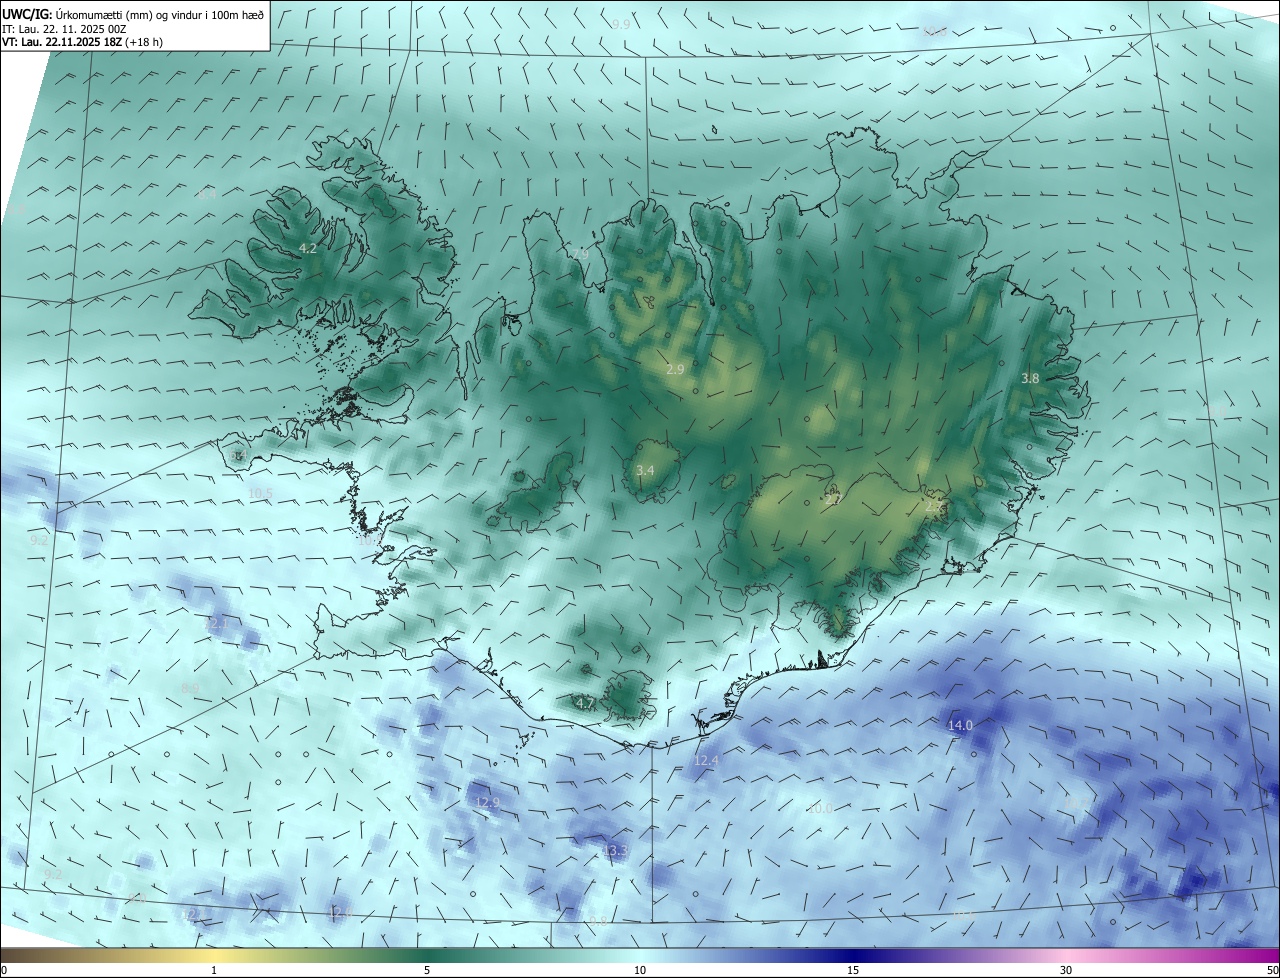The height and width of the screenshot is (978, 1280).
Task: Click the colorbar tick label 1
Action: point(214,970)
